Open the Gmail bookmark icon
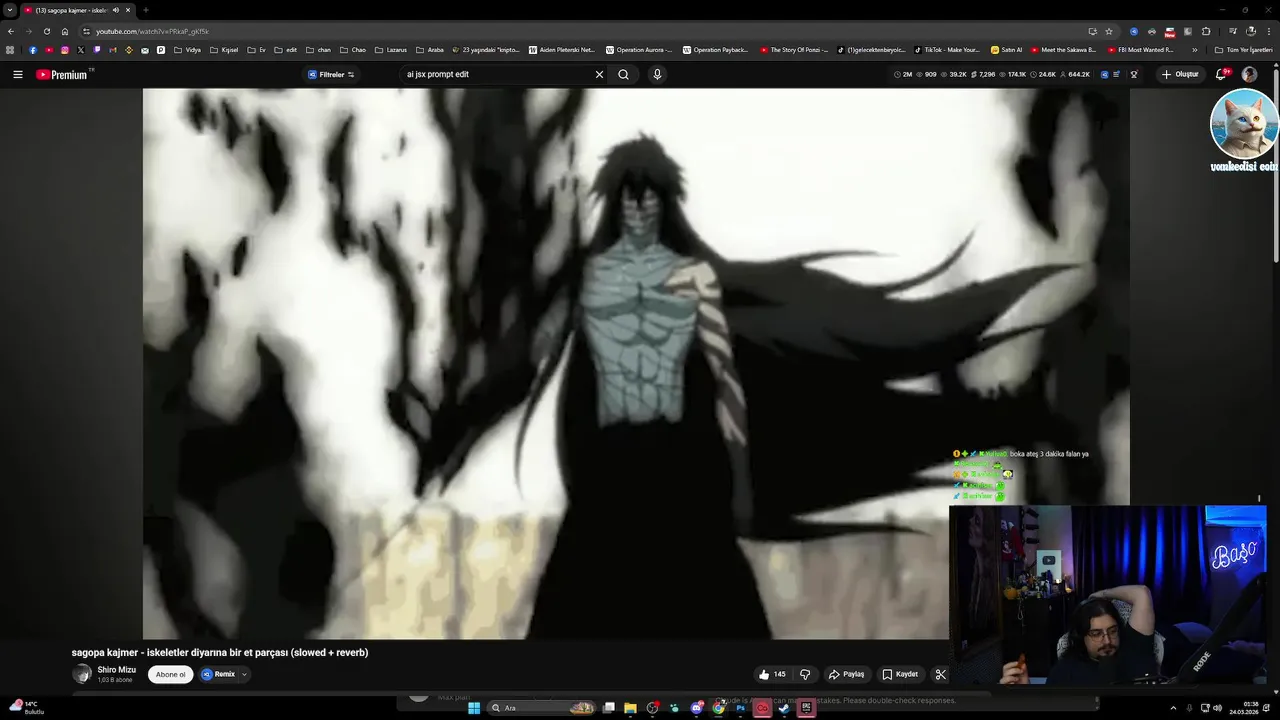The height and width of the screenshot is (720, 1280). pyautogui.click(x=113, y=49)
